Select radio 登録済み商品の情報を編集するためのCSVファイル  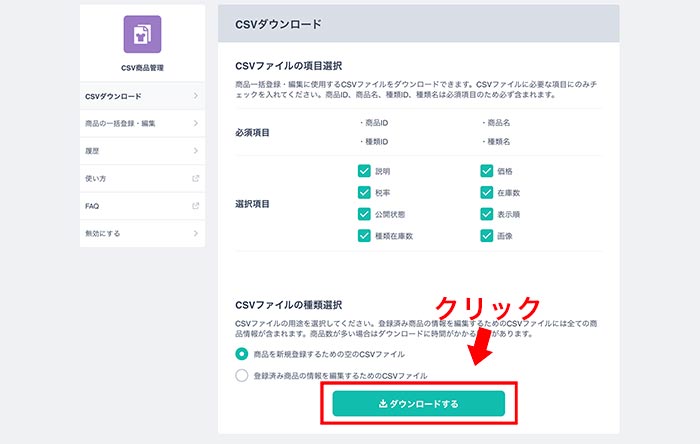242,375
